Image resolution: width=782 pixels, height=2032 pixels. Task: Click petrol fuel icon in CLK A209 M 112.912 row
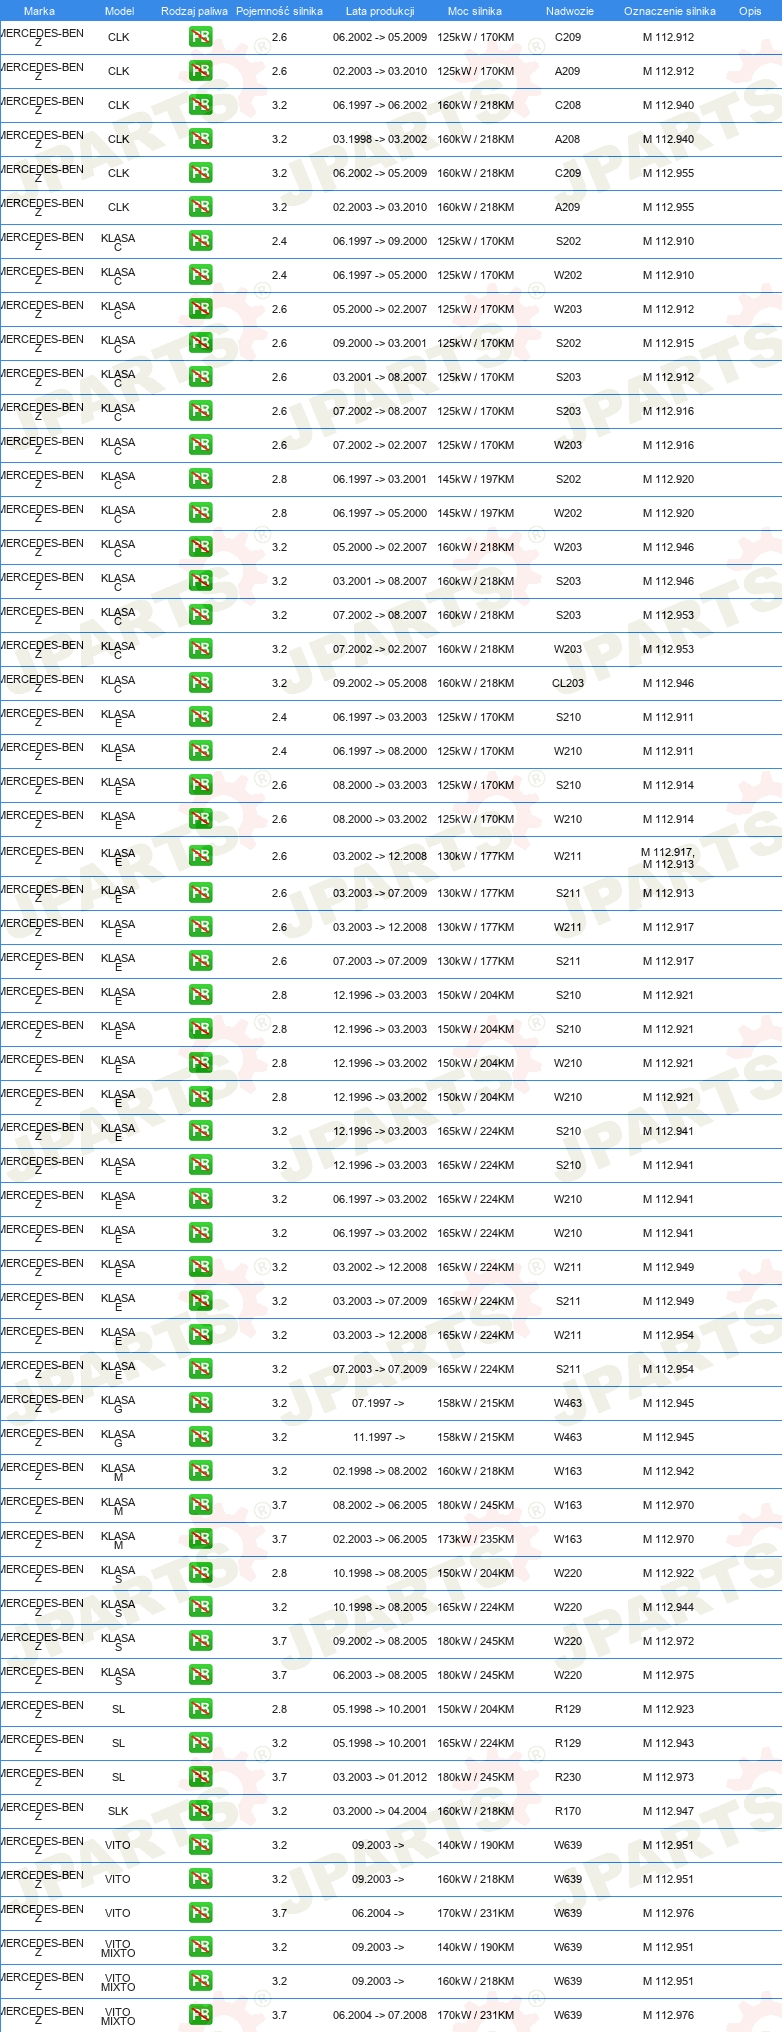201,71
